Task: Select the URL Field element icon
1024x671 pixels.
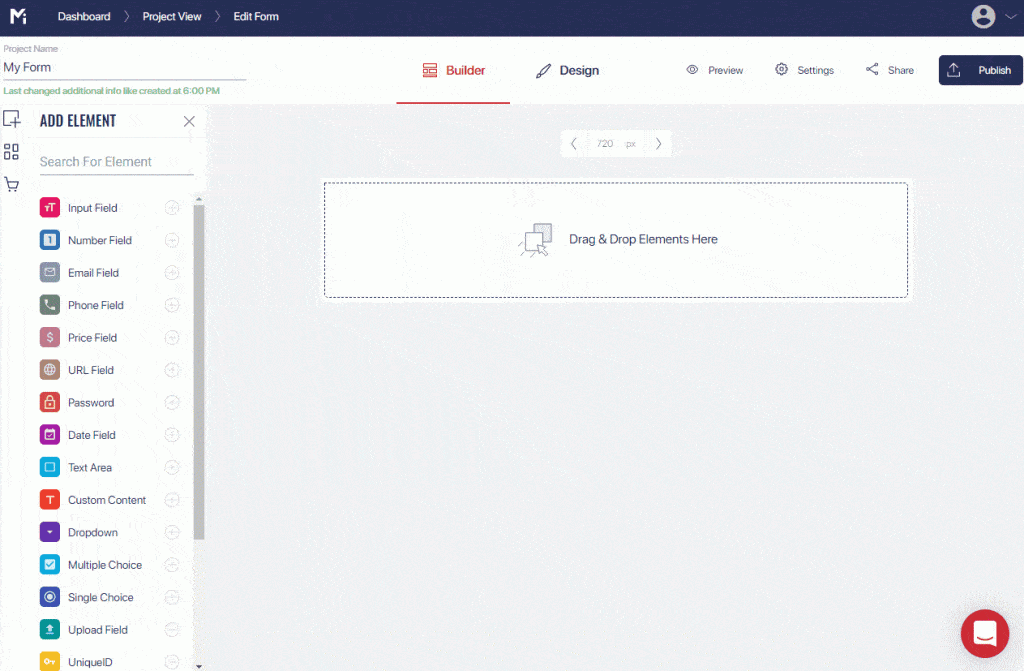Action: pos(50,370)
